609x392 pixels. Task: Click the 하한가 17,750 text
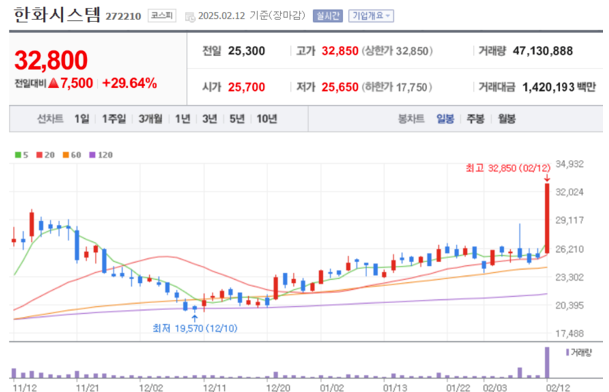coord(397,87)
